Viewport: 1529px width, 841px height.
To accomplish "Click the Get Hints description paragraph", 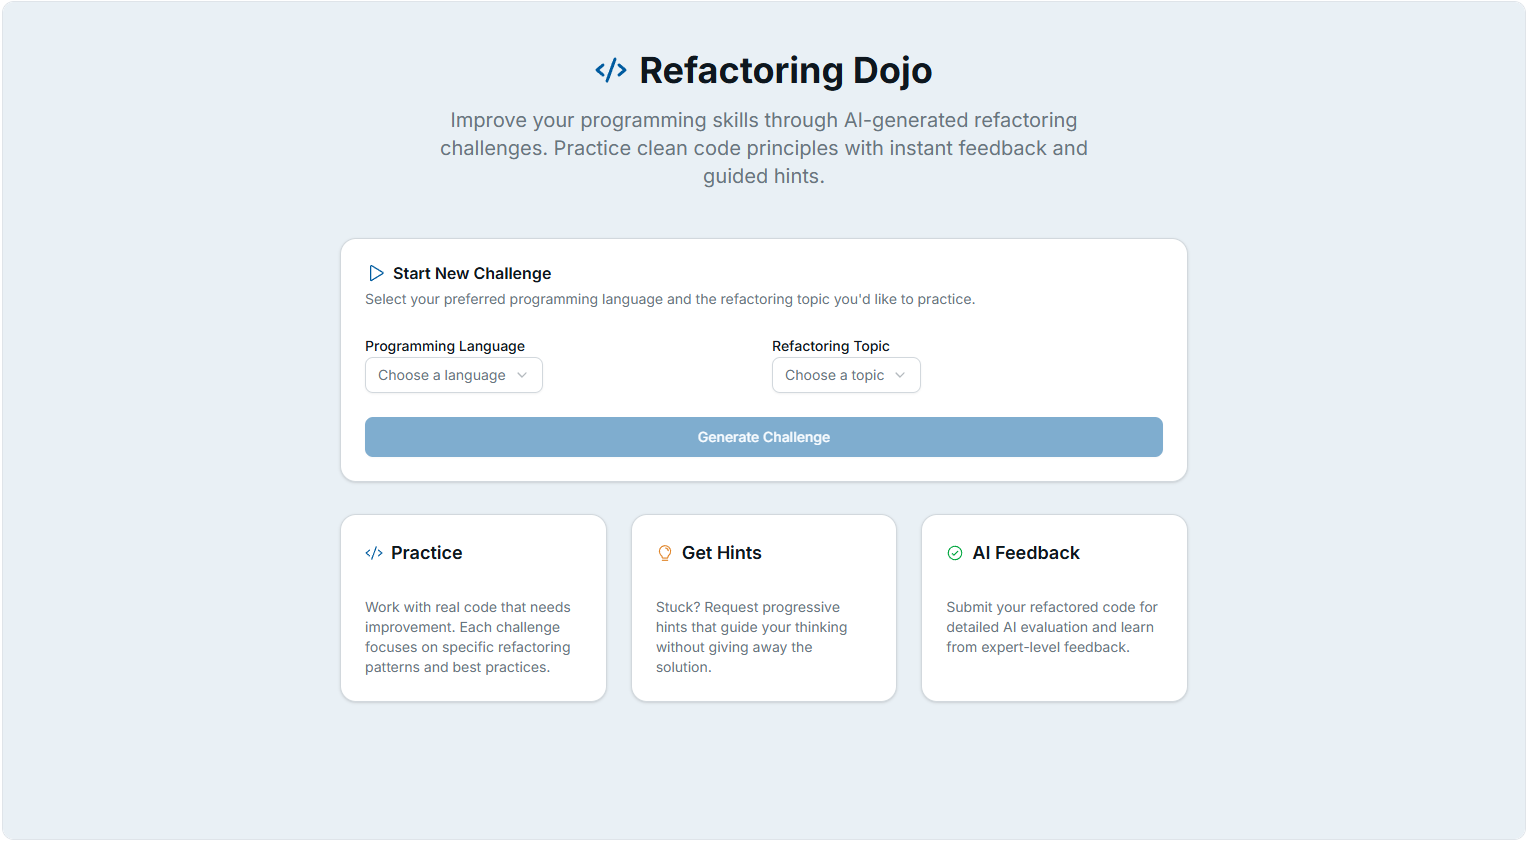I will [x=751, y=637].
